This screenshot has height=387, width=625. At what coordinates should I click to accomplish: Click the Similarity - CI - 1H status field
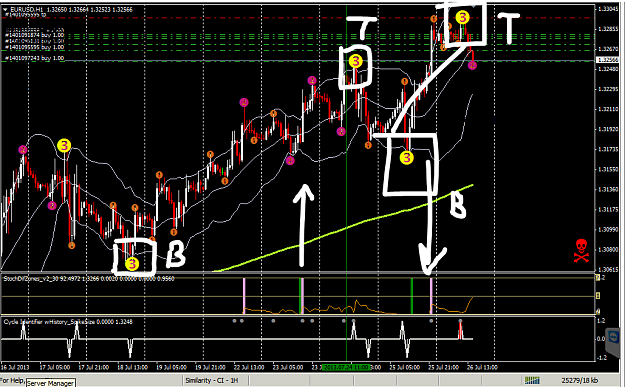211,380
